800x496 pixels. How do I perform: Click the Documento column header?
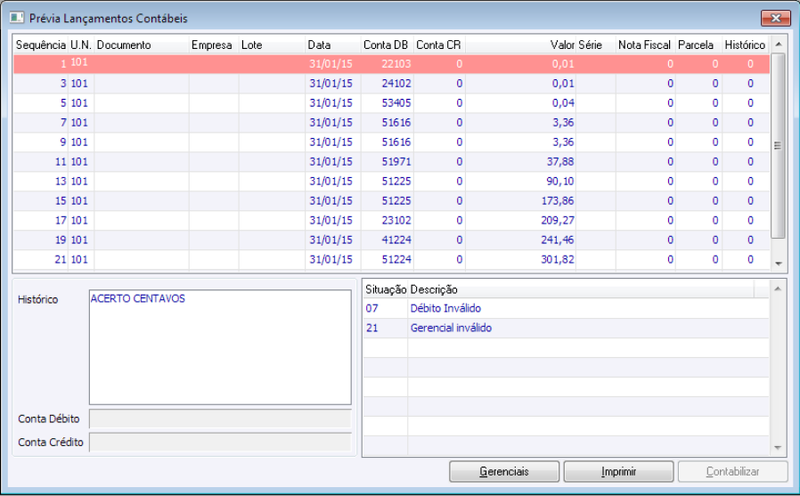142,45
